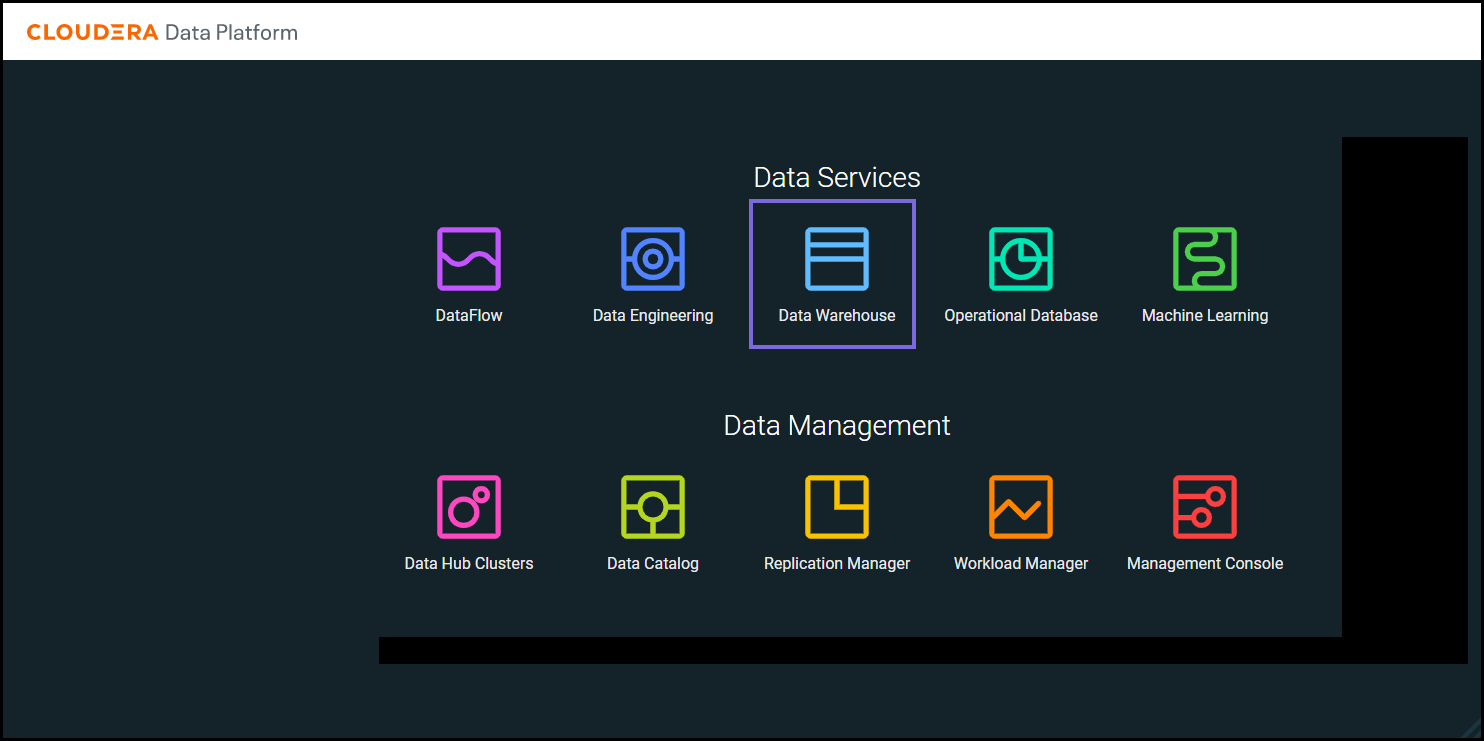This screenshot has width=1484, height=741.
Task: Open the lime Data Catalog icon
Action: (653, 507)
